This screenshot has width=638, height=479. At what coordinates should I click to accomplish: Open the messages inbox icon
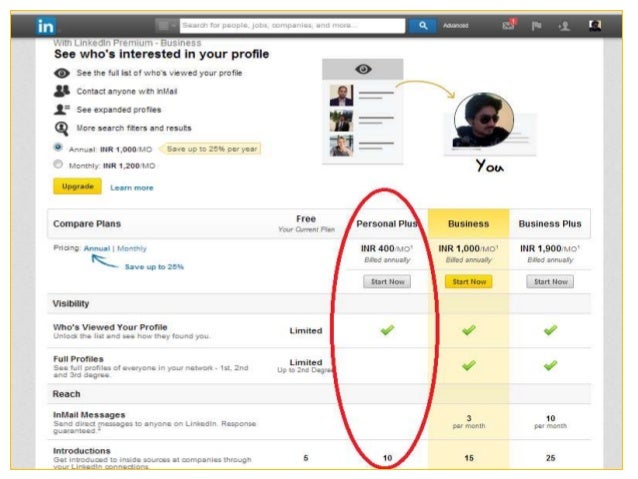pos(509,25)
